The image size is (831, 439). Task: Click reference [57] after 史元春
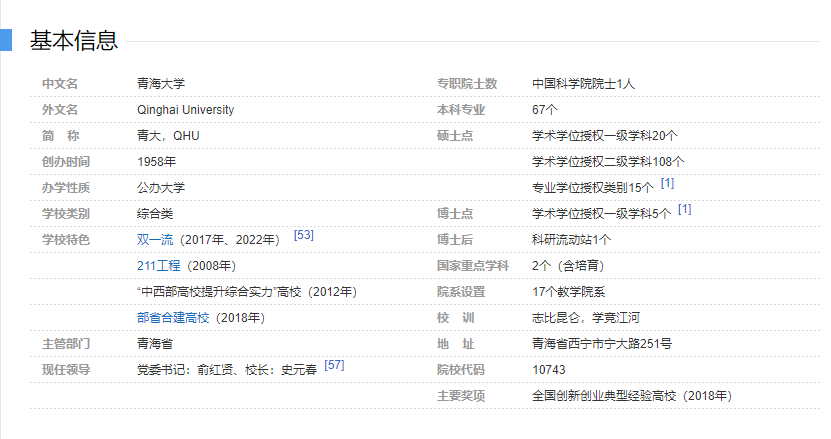(x=334, y=365)
